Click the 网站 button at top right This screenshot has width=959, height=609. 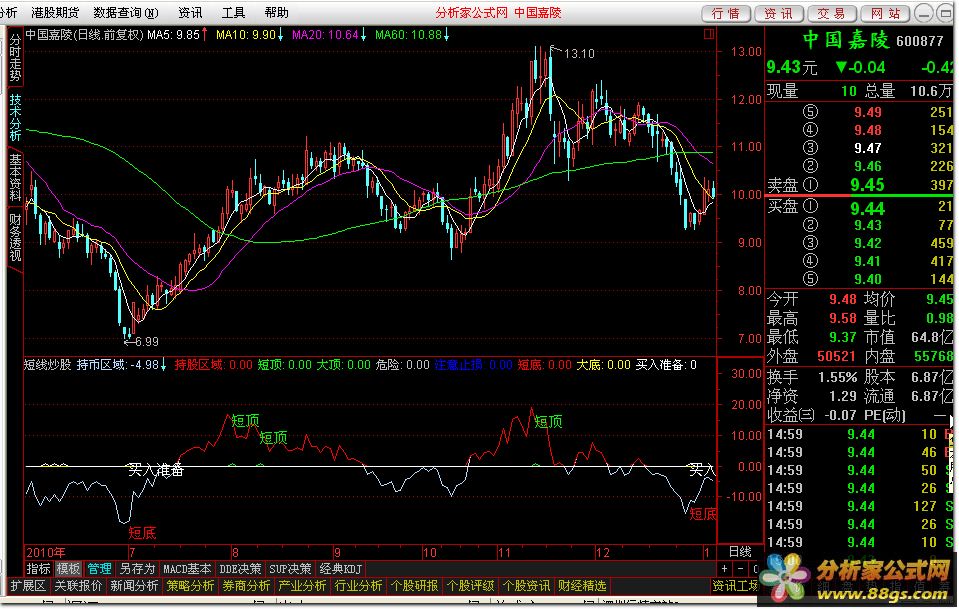click(886, 13)
